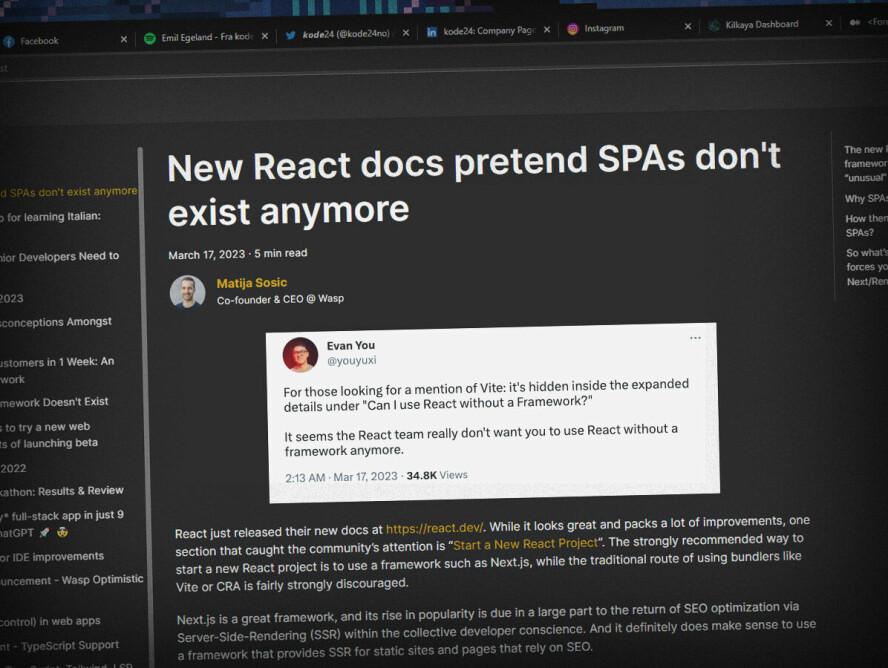Click the LinkedIn favicon in tab
This screenshot has height=668, width=888.
pos(432,32)
